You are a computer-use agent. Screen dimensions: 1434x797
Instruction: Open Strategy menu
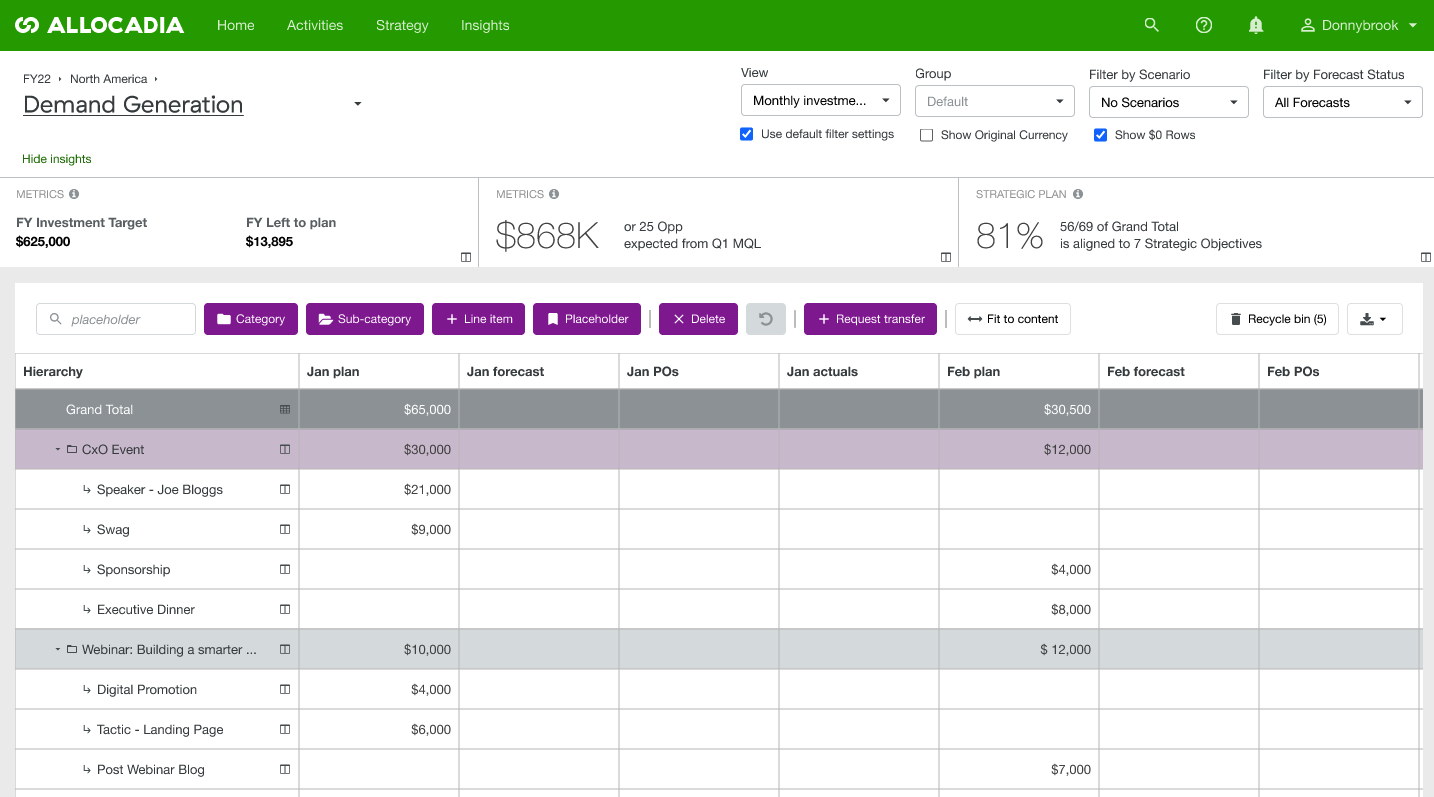click(402, 25)
